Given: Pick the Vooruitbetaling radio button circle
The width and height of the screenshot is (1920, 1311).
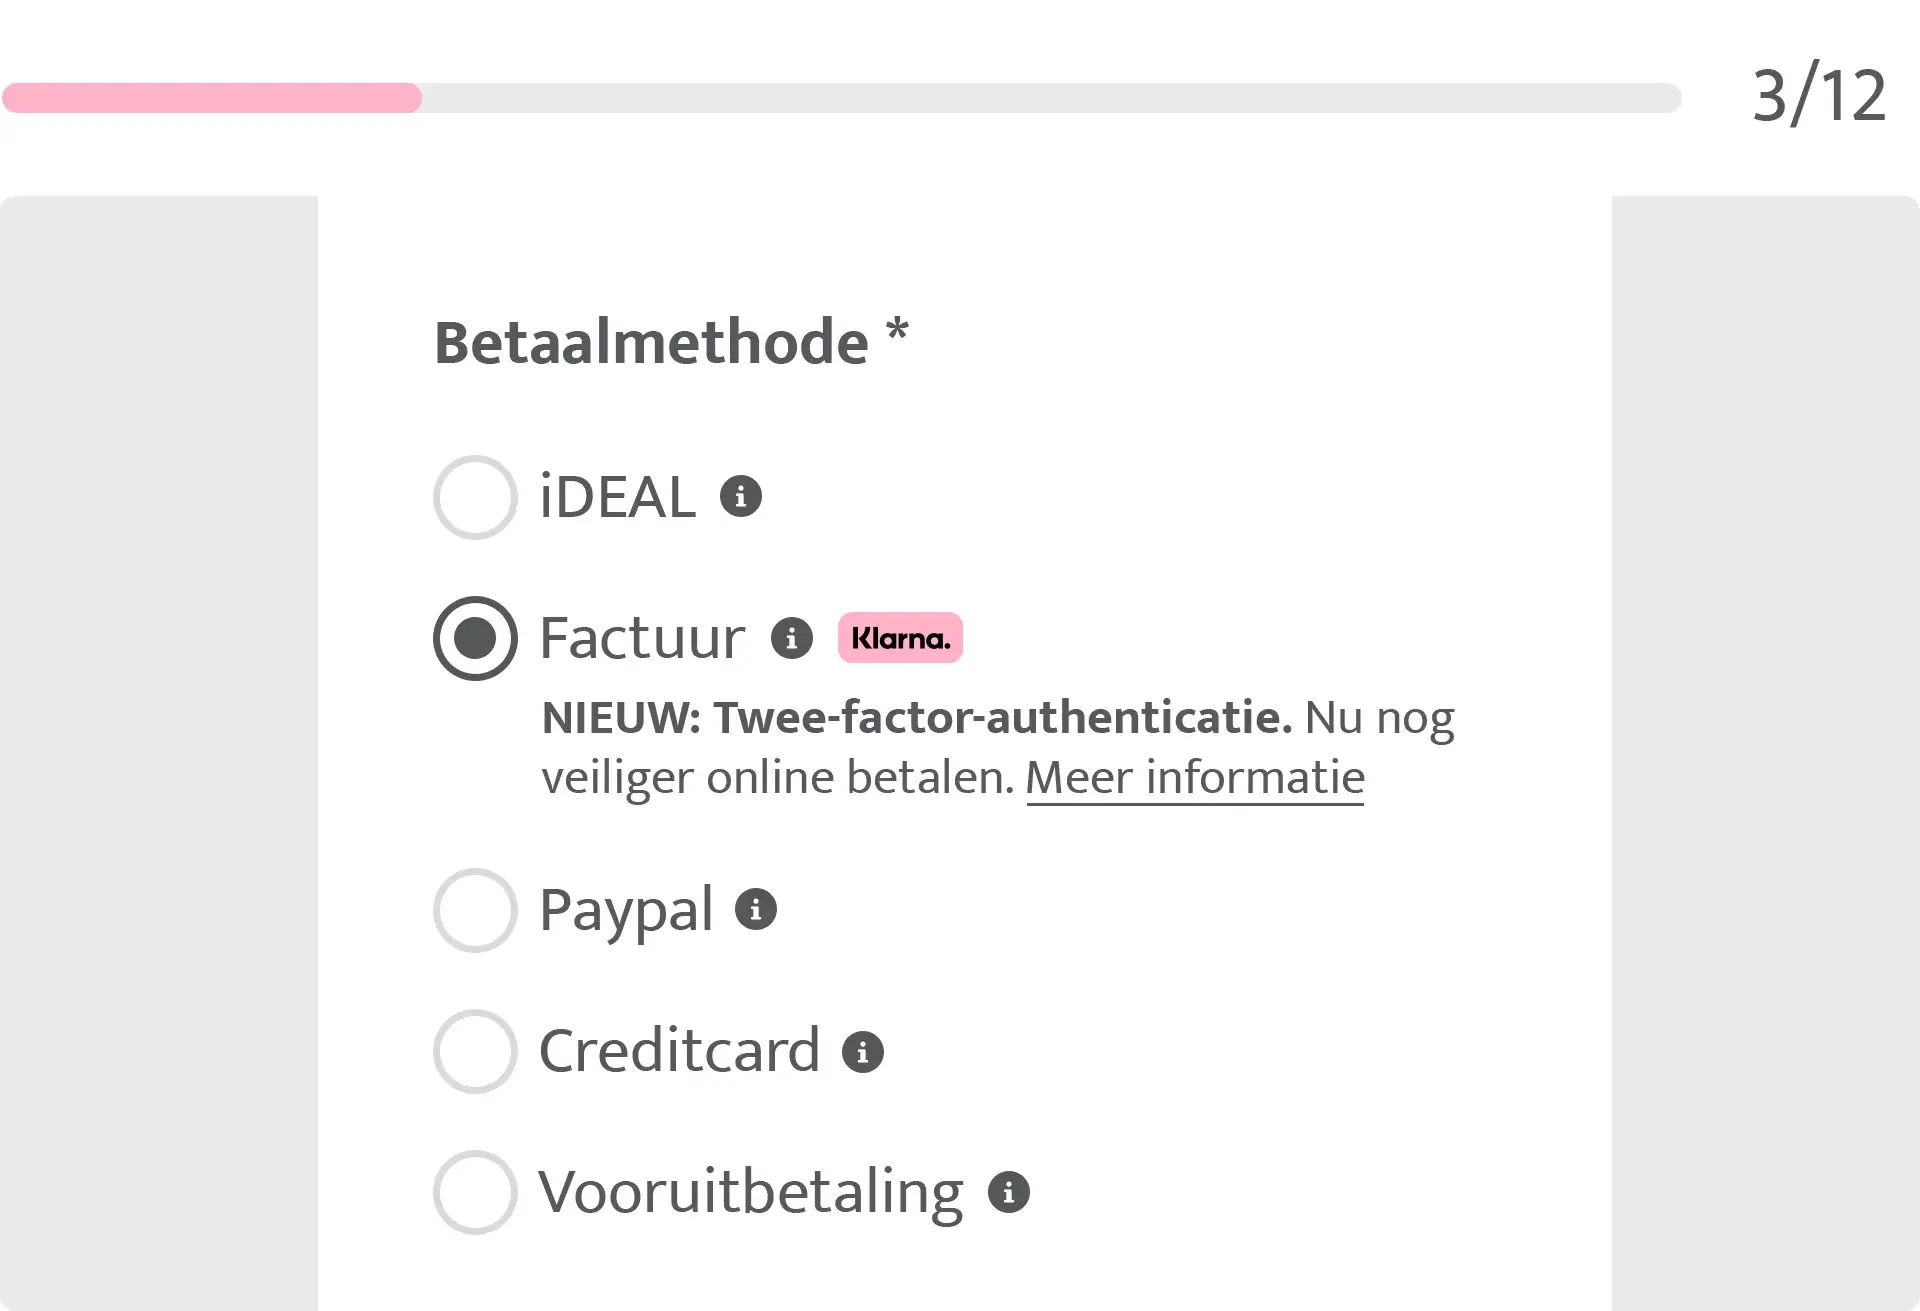Looking at the screenshot, I should click(475, 1192).
